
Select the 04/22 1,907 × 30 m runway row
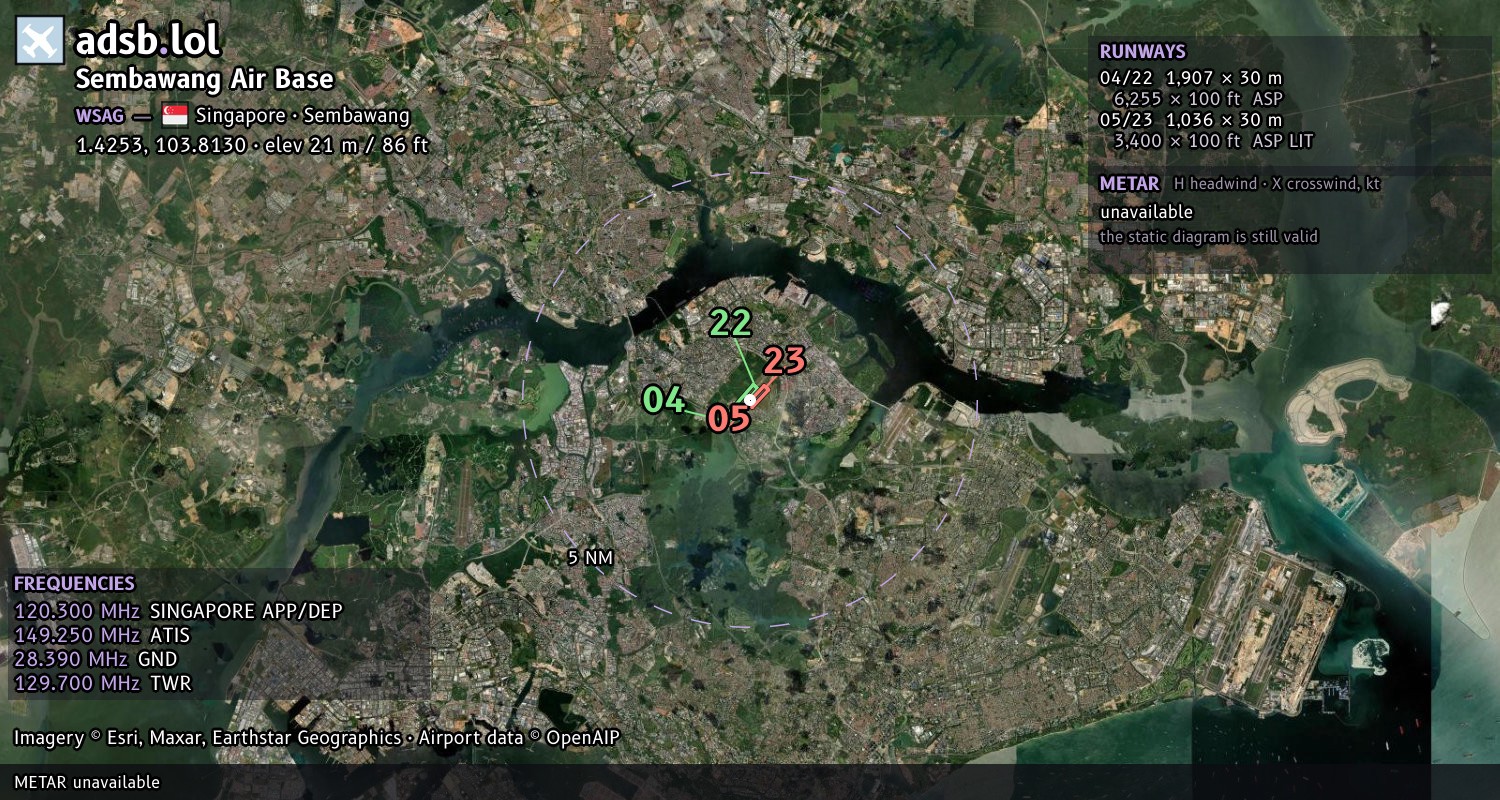1191,78
